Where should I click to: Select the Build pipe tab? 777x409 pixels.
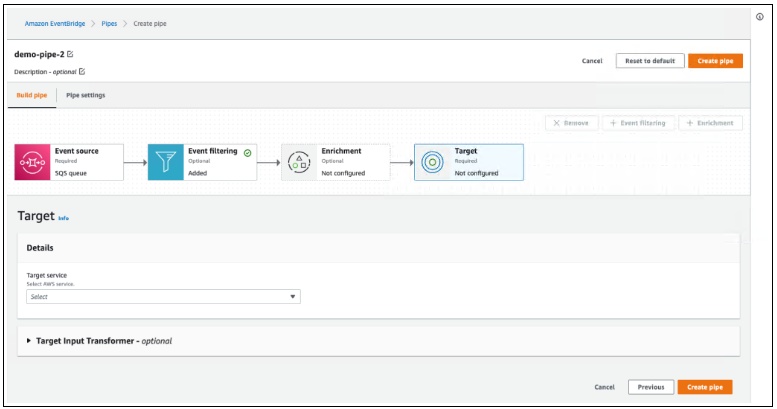pos(32,96)
